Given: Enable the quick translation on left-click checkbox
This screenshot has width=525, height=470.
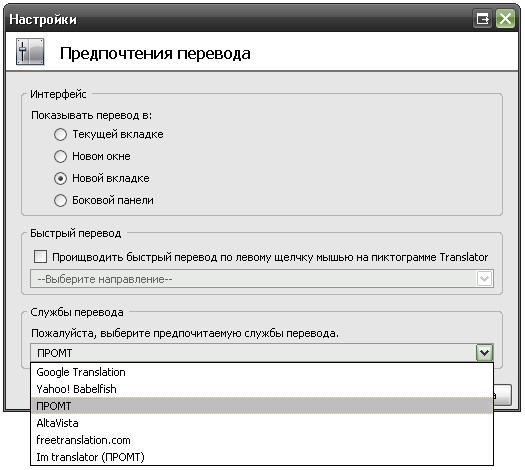Looking at the screenshot, I should coord(41,257).
